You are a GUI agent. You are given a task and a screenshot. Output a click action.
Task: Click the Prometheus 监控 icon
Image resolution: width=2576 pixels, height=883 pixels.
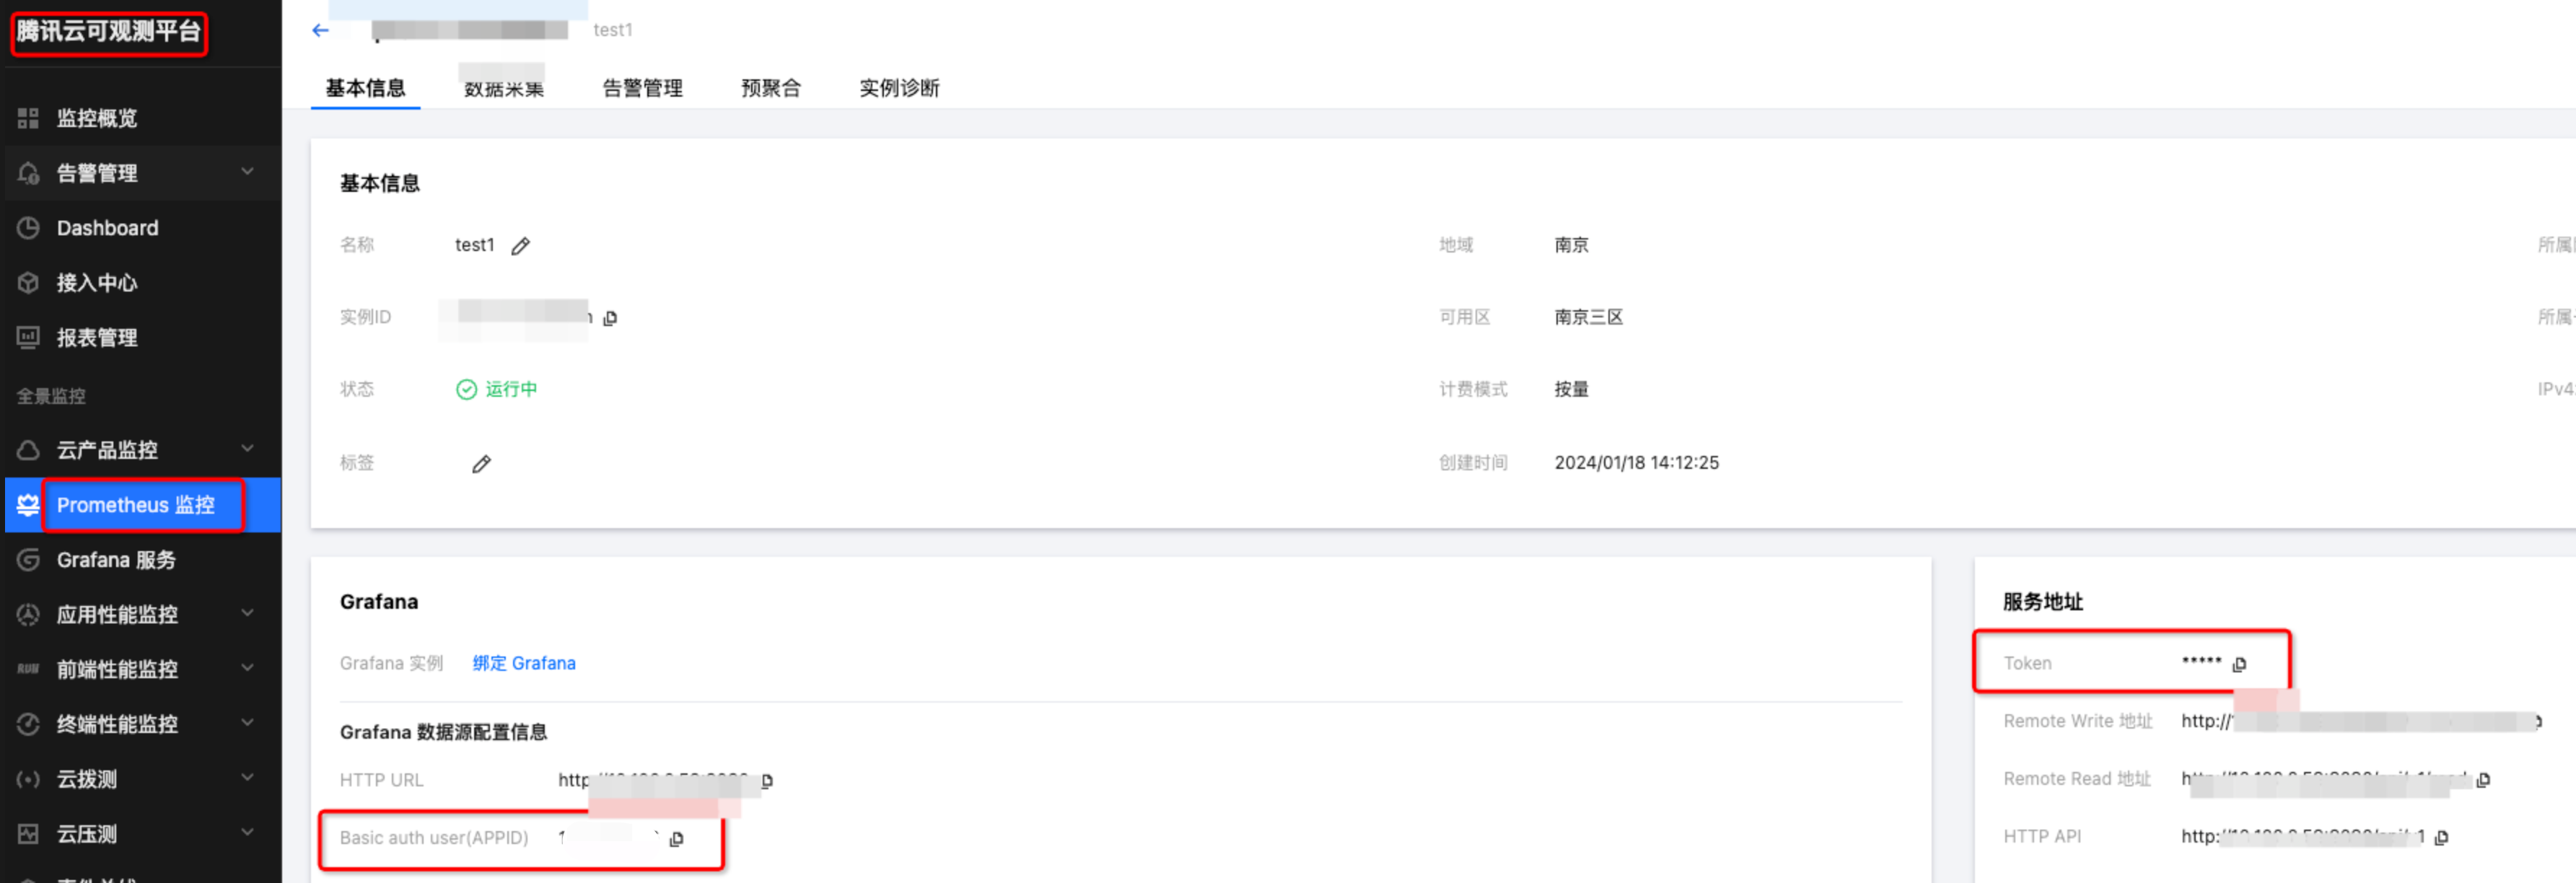click(28, 505)
